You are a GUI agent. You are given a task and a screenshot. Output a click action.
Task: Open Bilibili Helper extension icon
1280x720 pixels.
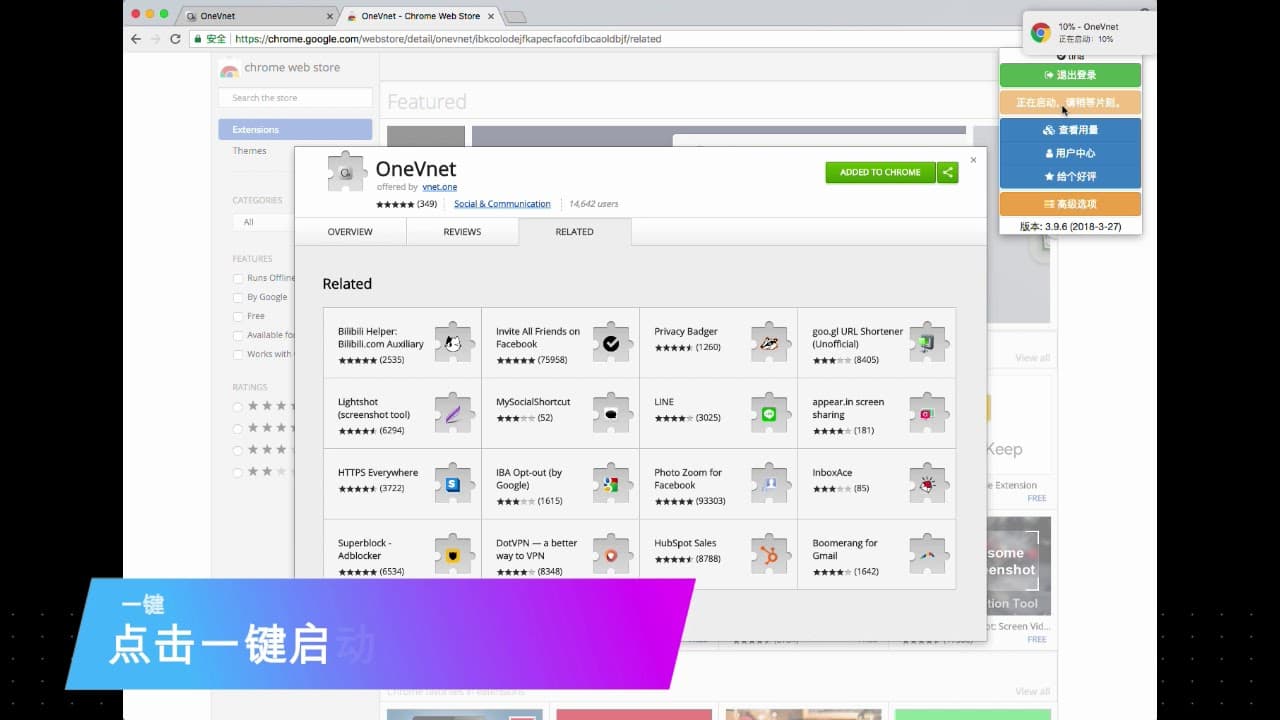click(x=453, y=342)
